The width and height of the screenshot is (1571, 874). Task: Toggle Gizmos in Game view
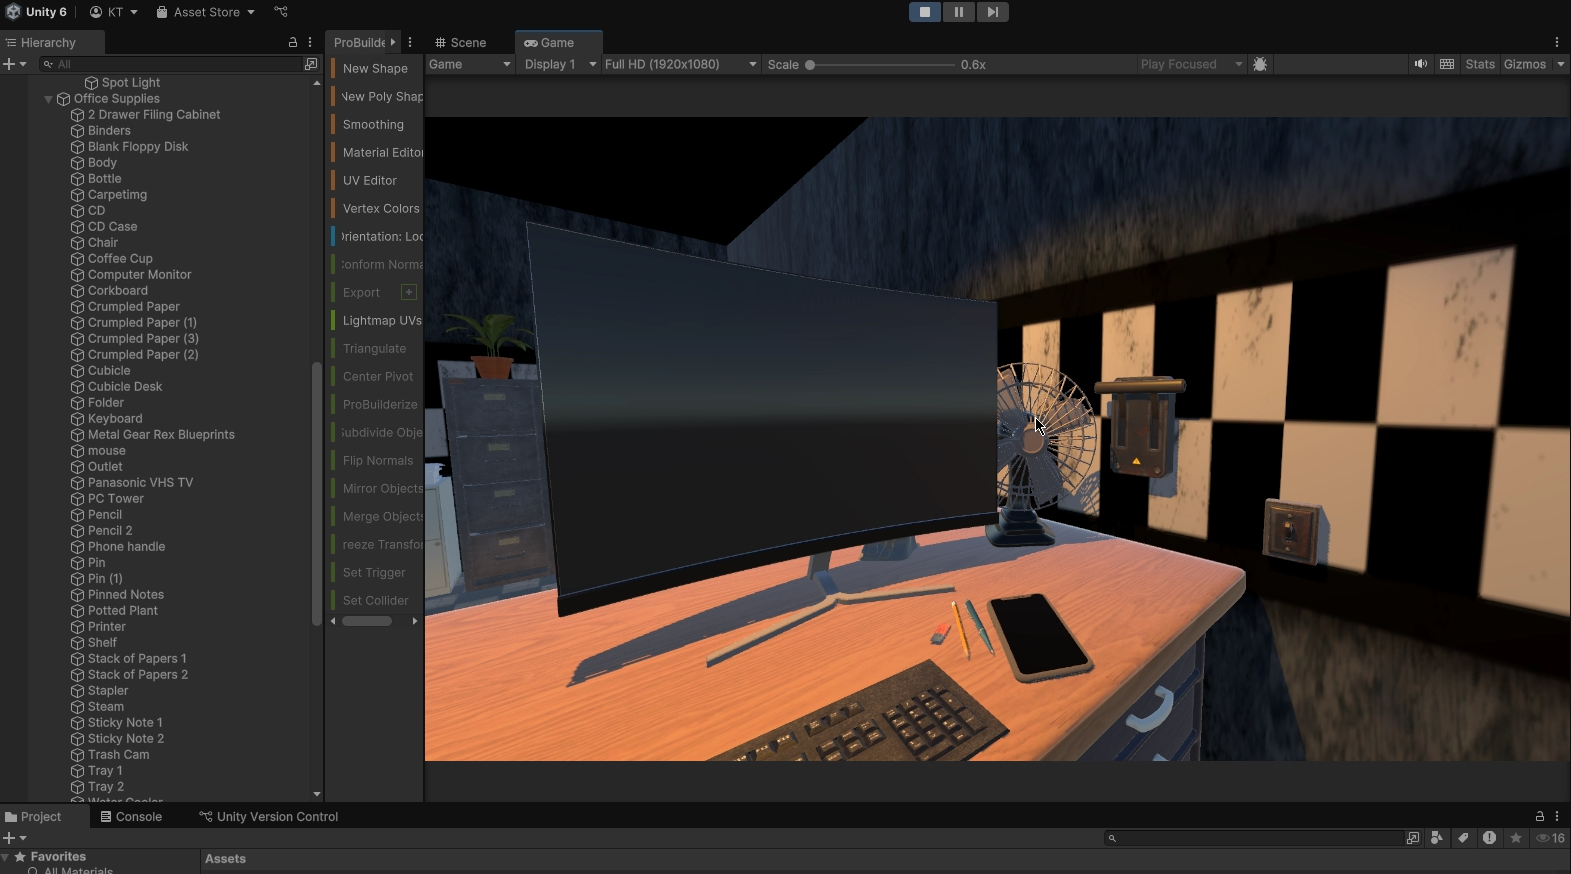tap(1525, 64)
